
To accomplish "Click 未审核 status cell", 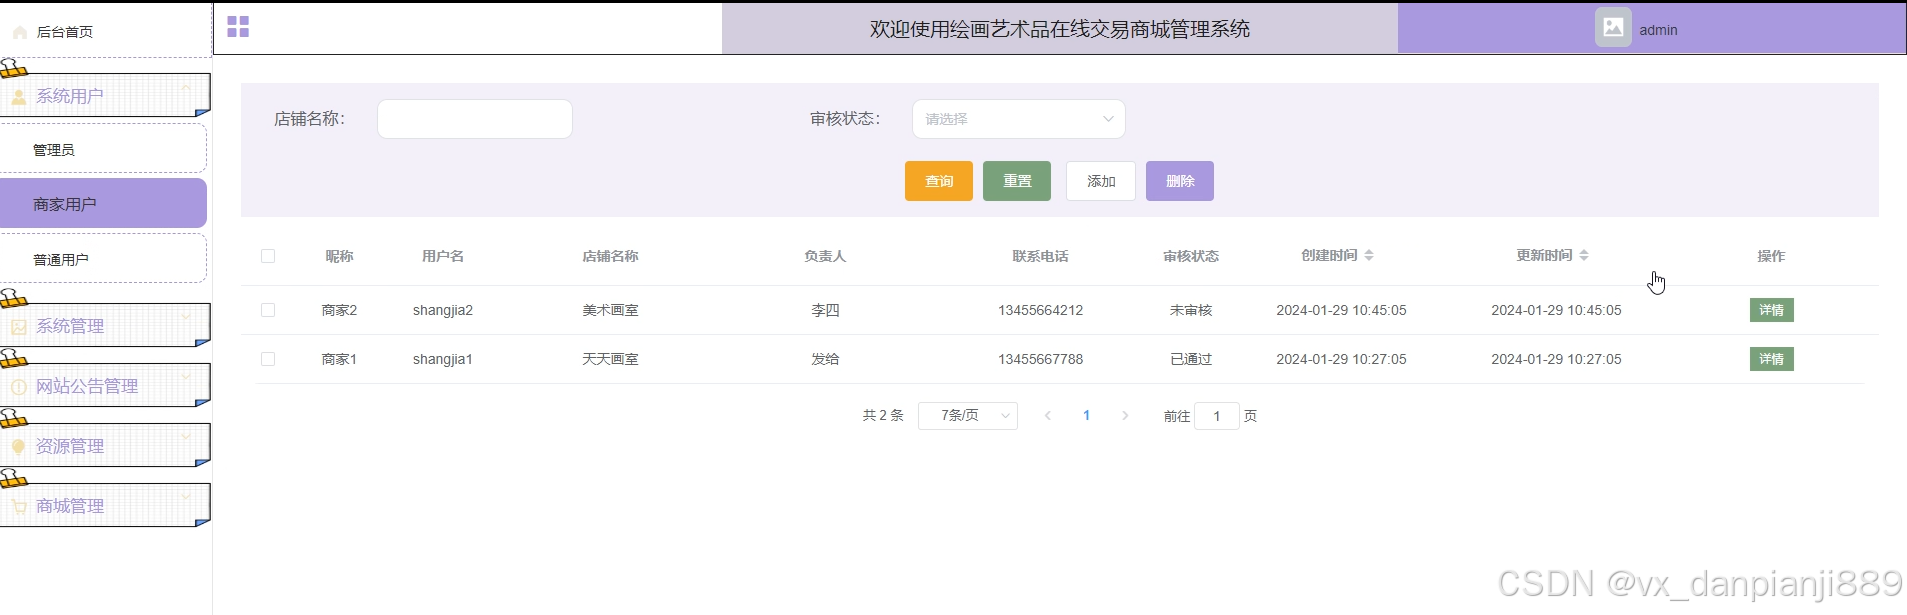I will pos(1191,310).
